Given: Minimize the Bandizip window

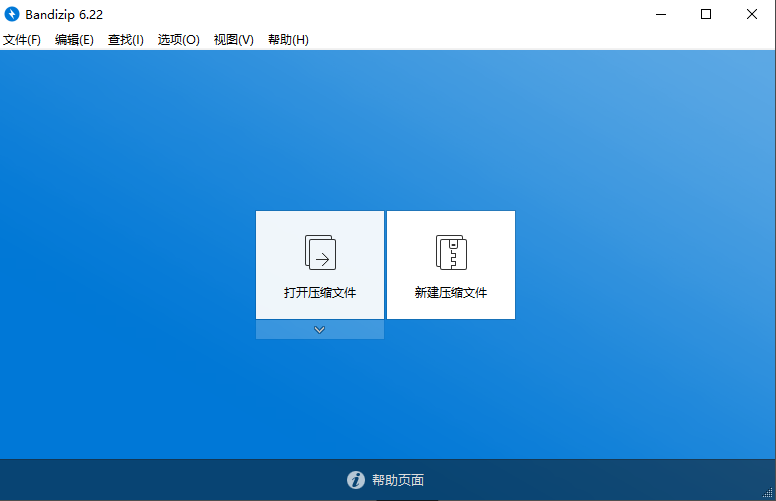Looking at the screenshot, I should 661,14.
